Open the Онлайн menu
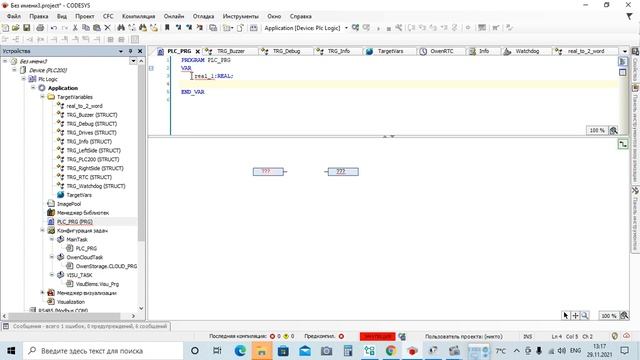This screenshot has width=640, height=360. click(x=174, y=16)
